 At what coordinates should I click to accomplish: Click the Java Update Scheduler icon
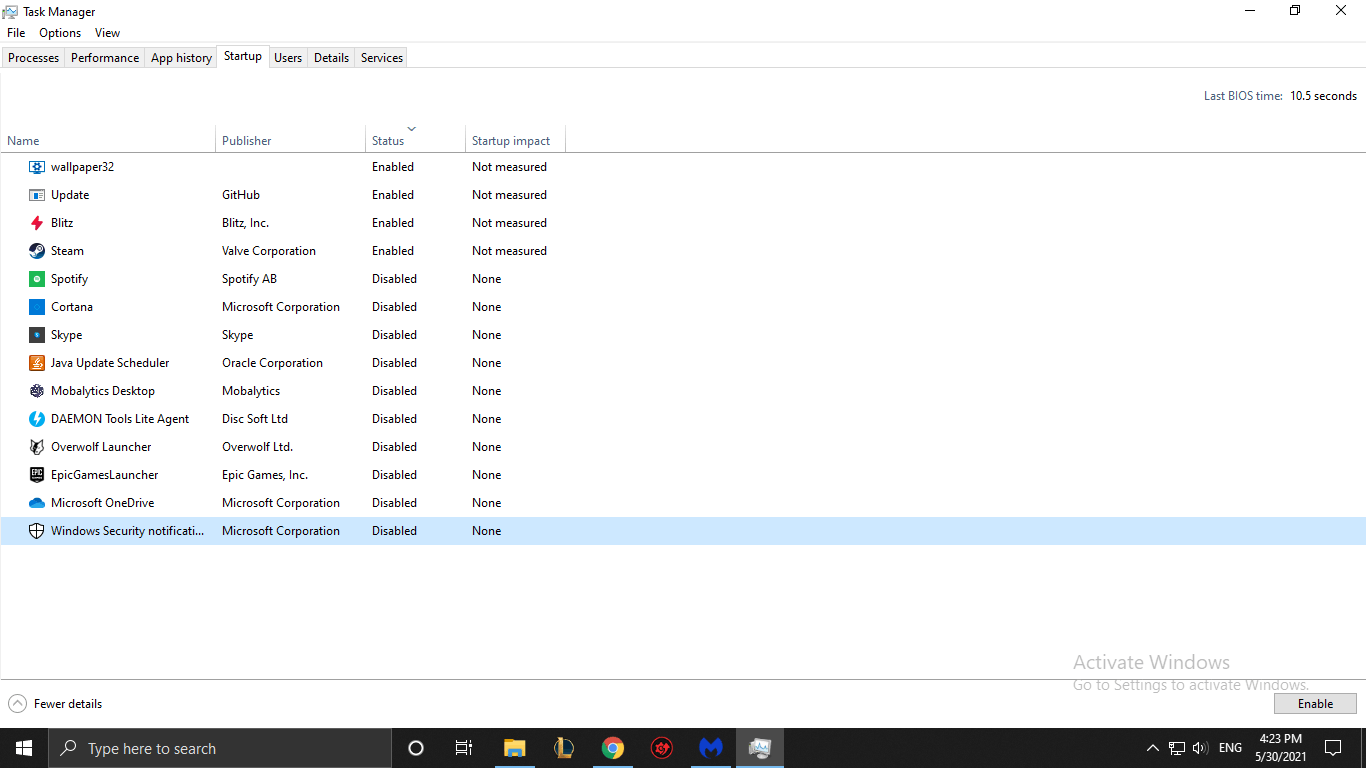(36, 362)
